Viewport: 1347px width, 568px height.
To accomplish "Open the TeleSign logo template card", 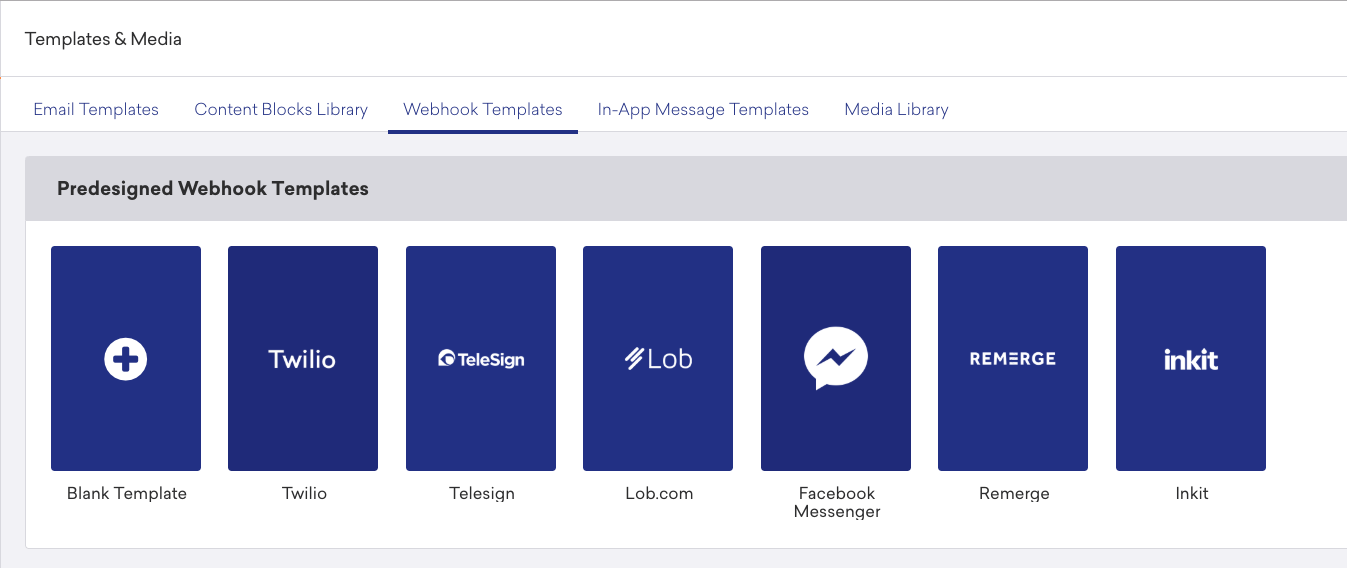I will pos(481,358).
